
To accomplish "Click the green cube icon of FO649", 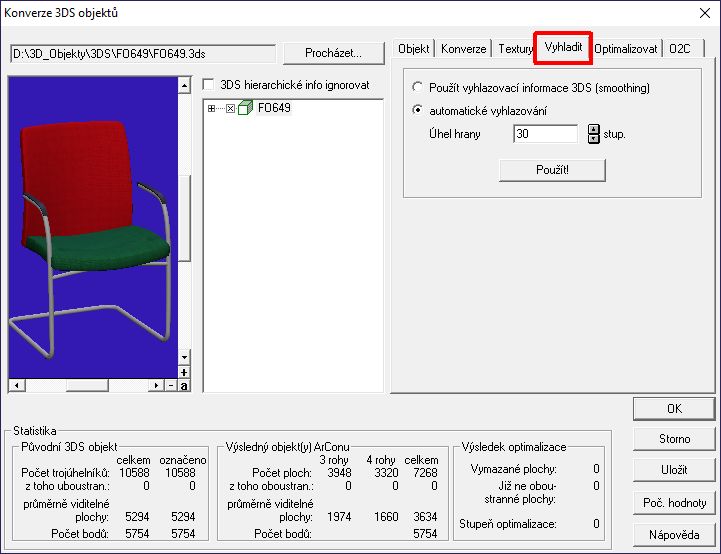I will (x=246, y=108).
